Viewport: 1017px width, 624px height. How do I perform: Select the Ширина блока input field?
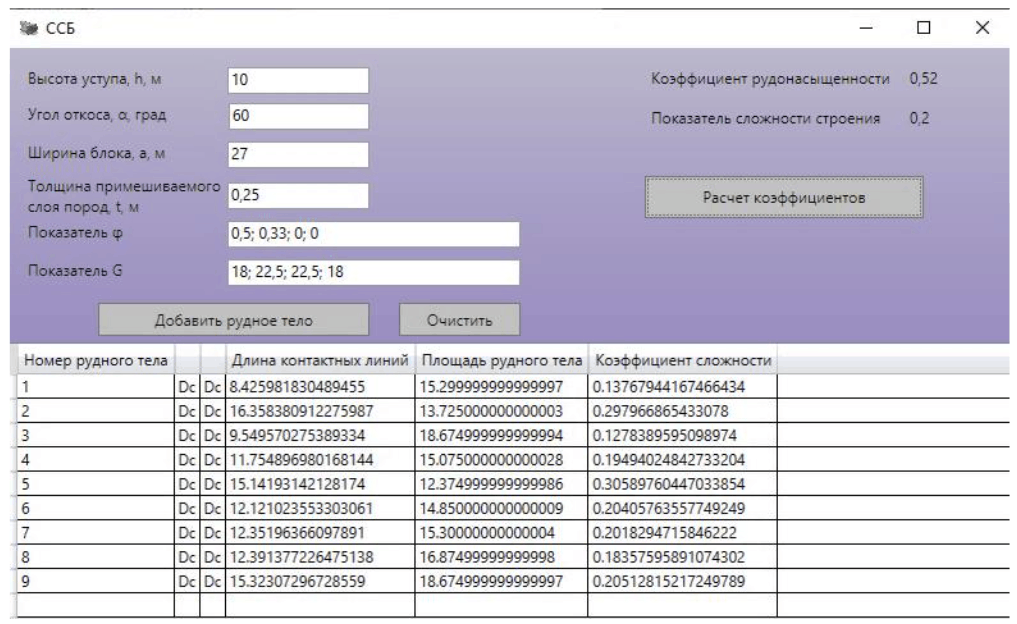click(x=298, y=155)
